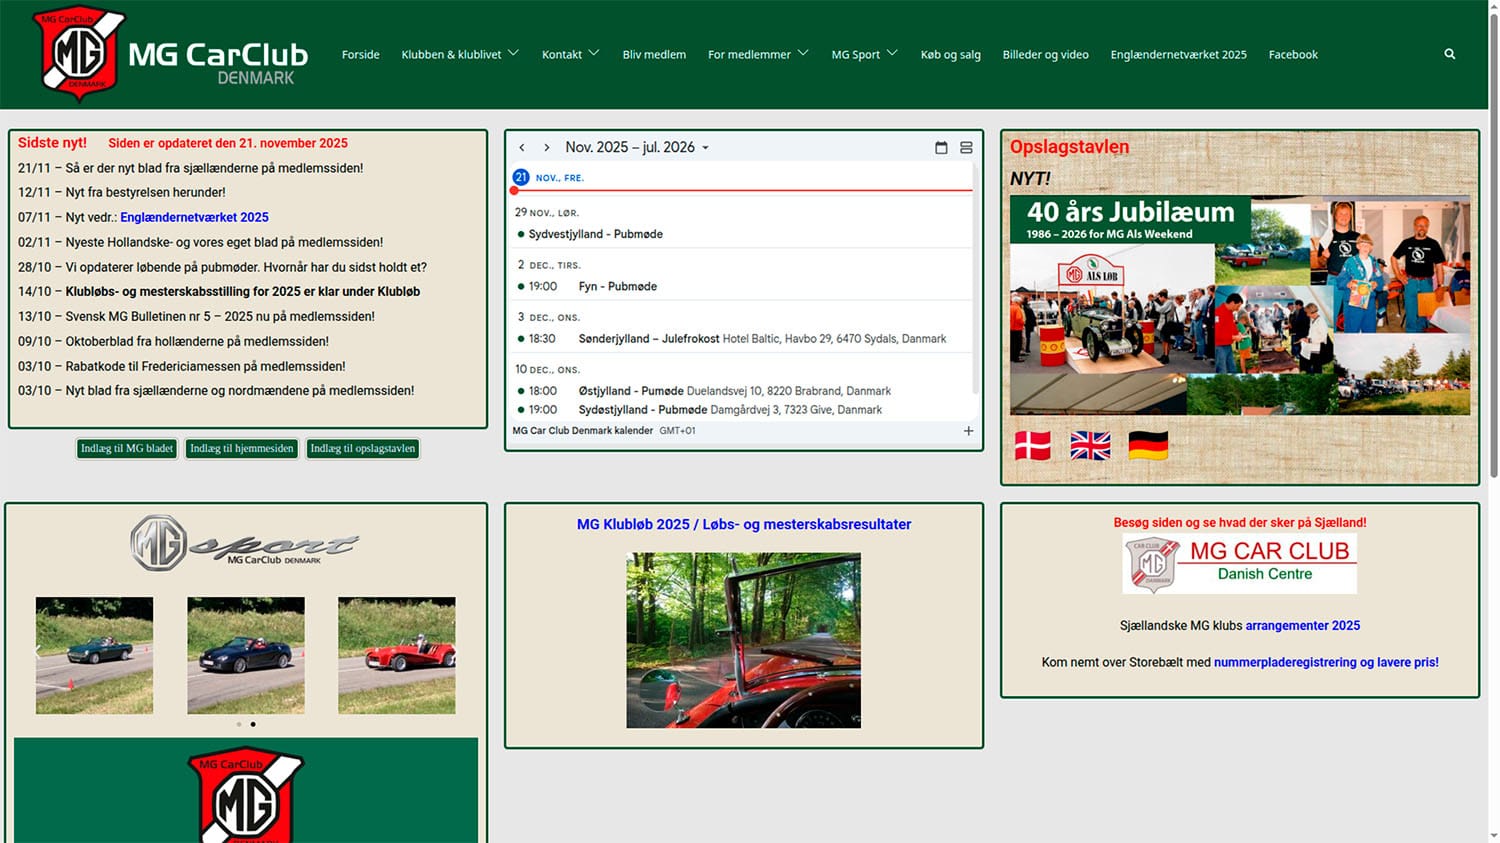
Task: Open the Englændernetværket 2025 menu item
Action: click(1178, 55)
